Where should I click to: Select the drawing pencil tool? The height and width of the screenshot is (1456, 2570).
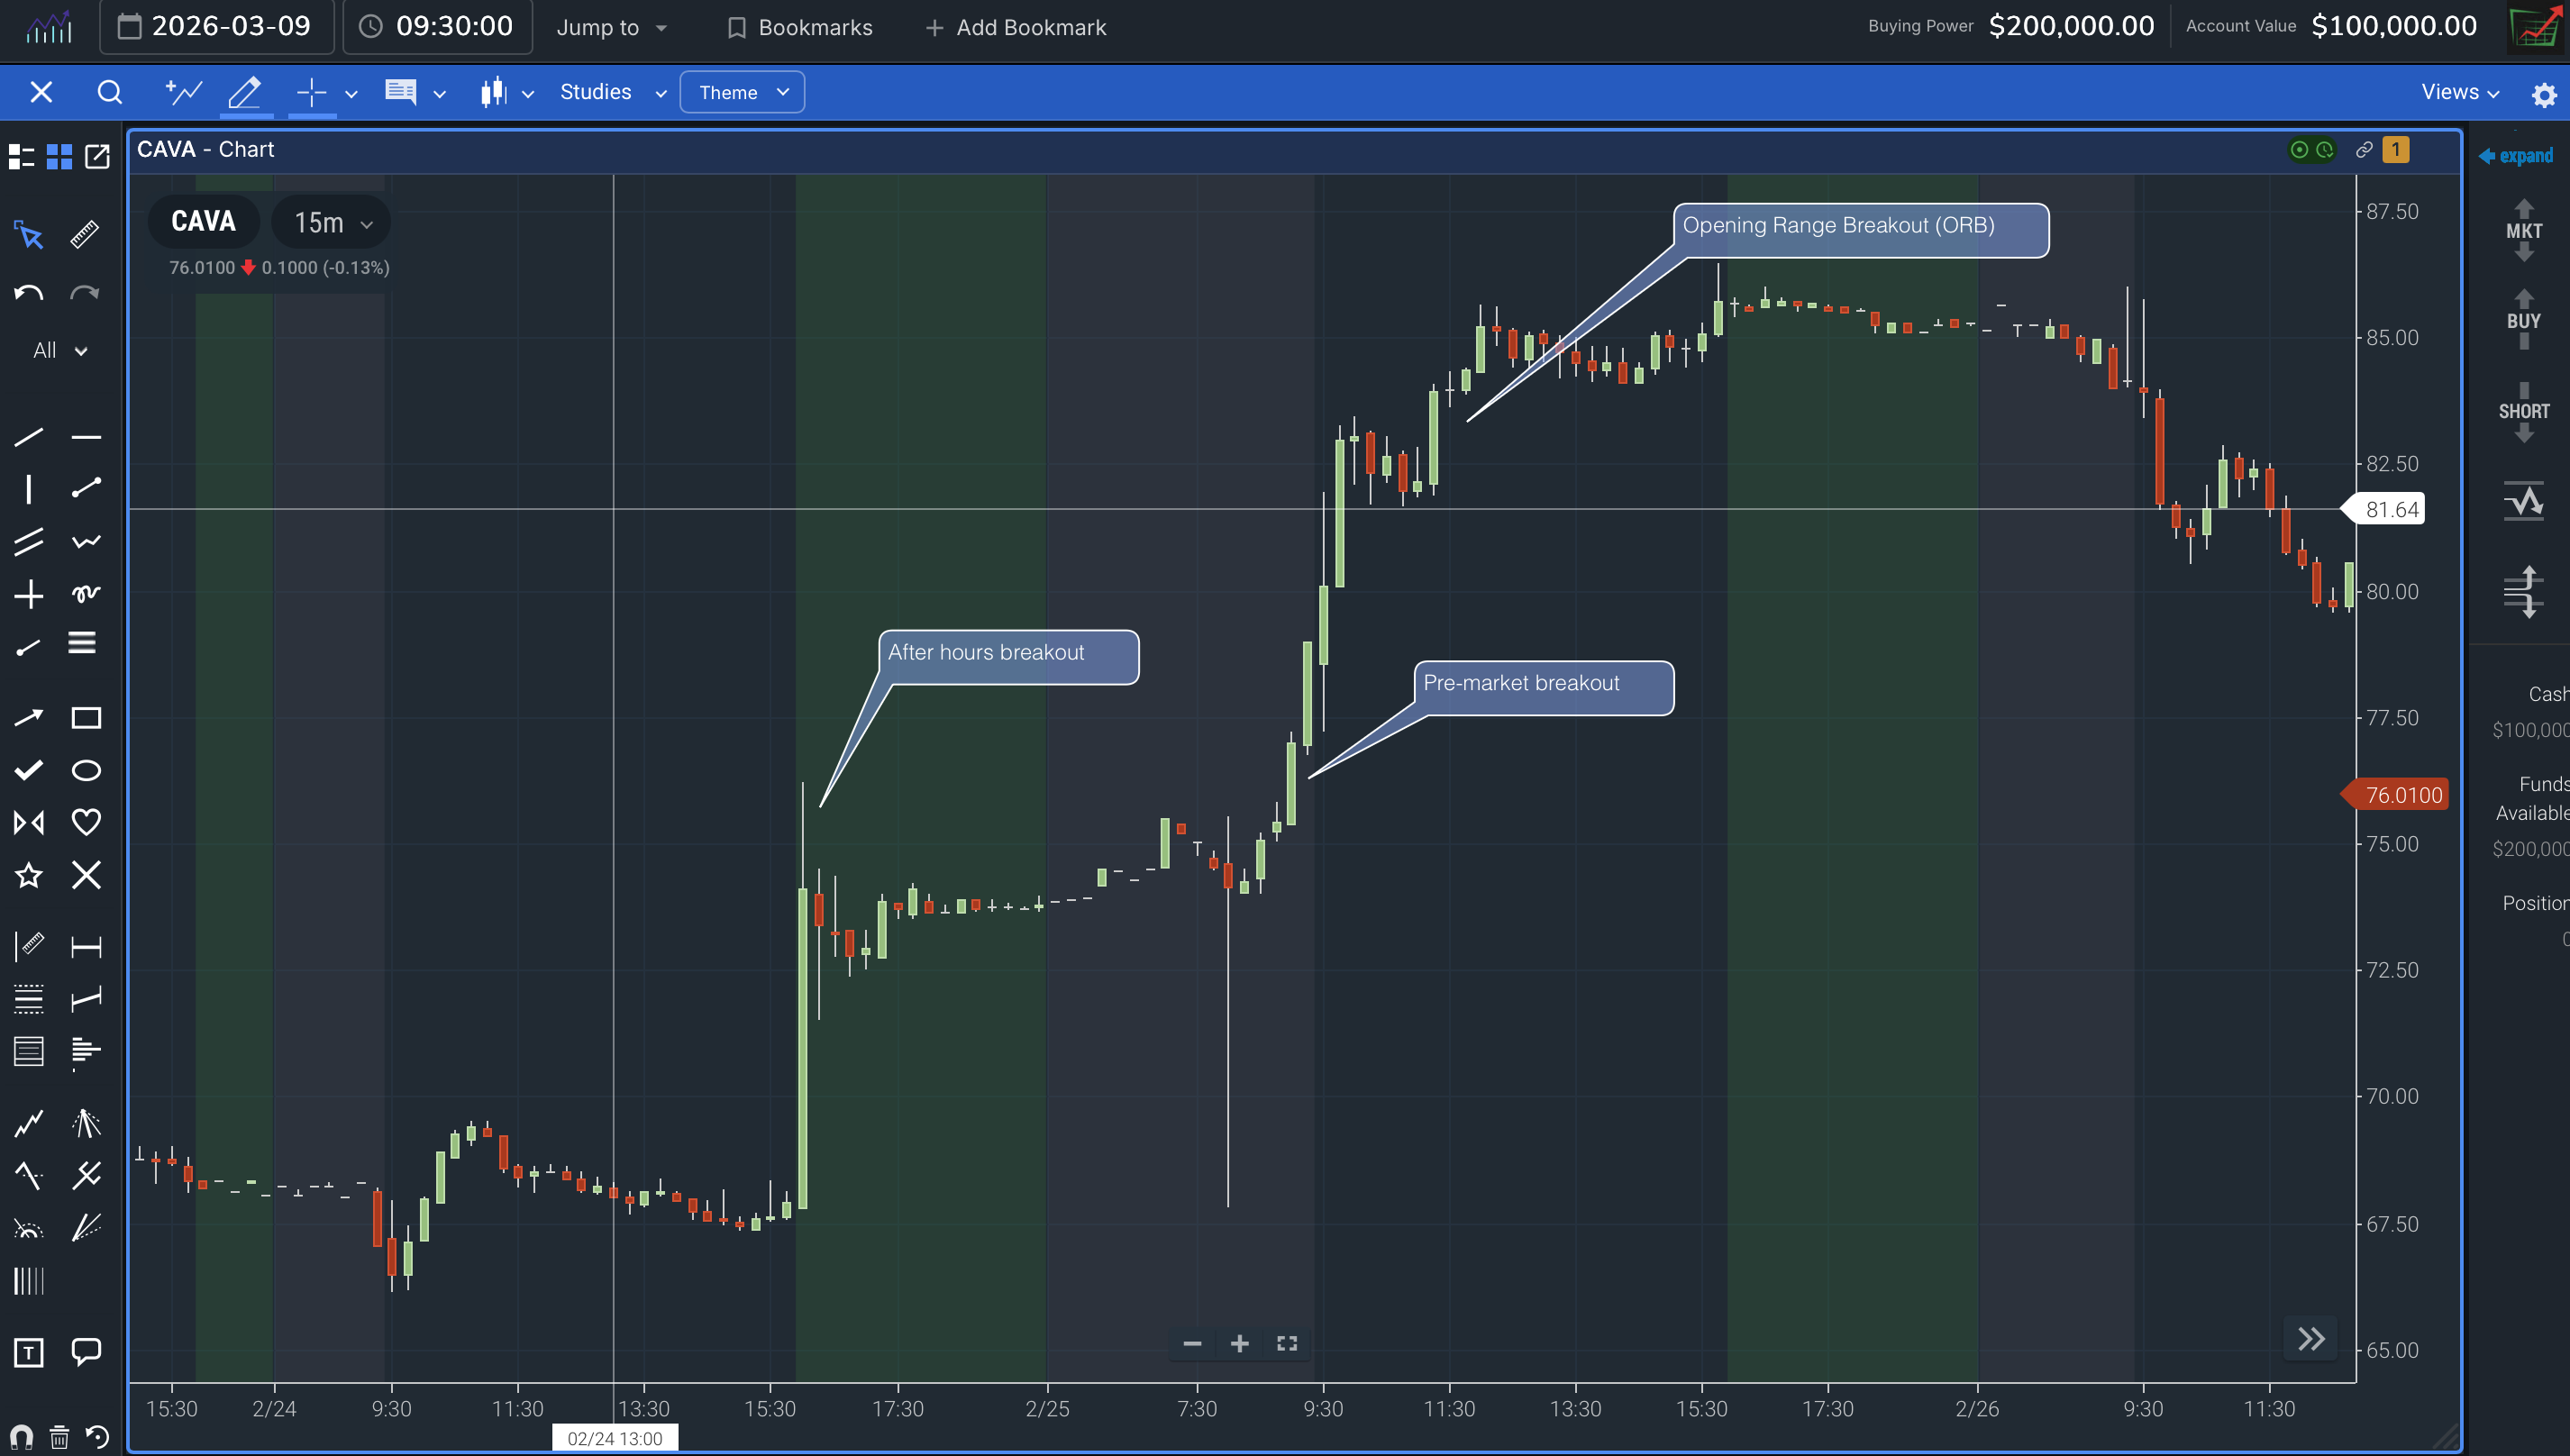[x=245, y=92]
